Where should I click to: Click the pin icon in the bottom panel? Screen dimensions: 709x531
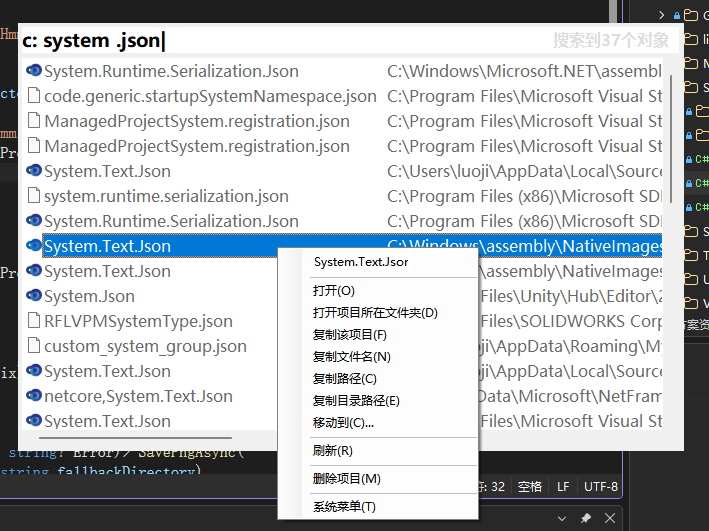point(586,518)
